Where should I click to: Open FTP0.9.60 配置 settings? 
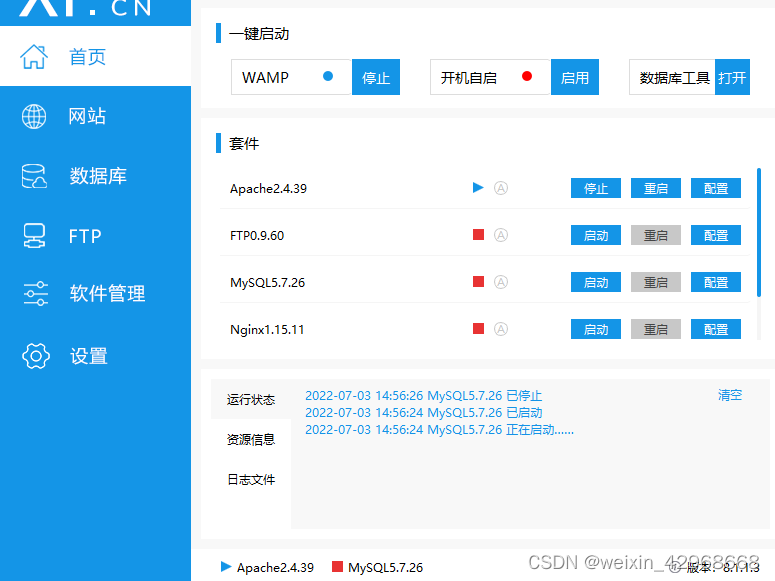coord(716,235)
